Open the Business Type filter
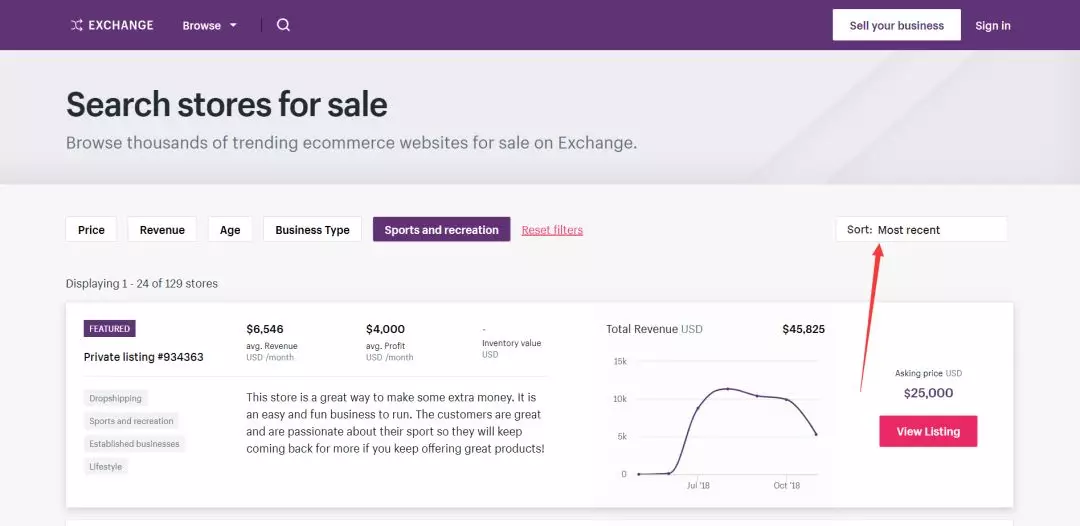This screenshot has height=526, width=1080. 312,230
